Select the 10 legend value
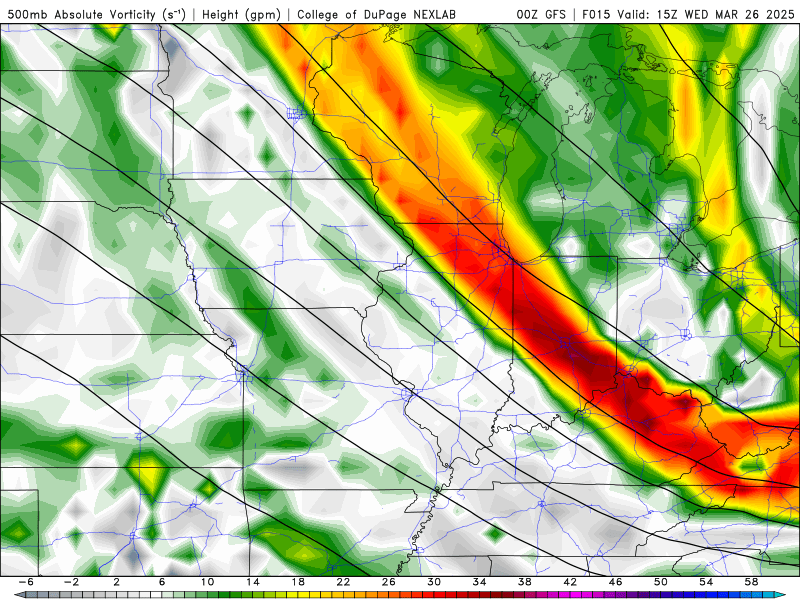 tap(207, 582)
